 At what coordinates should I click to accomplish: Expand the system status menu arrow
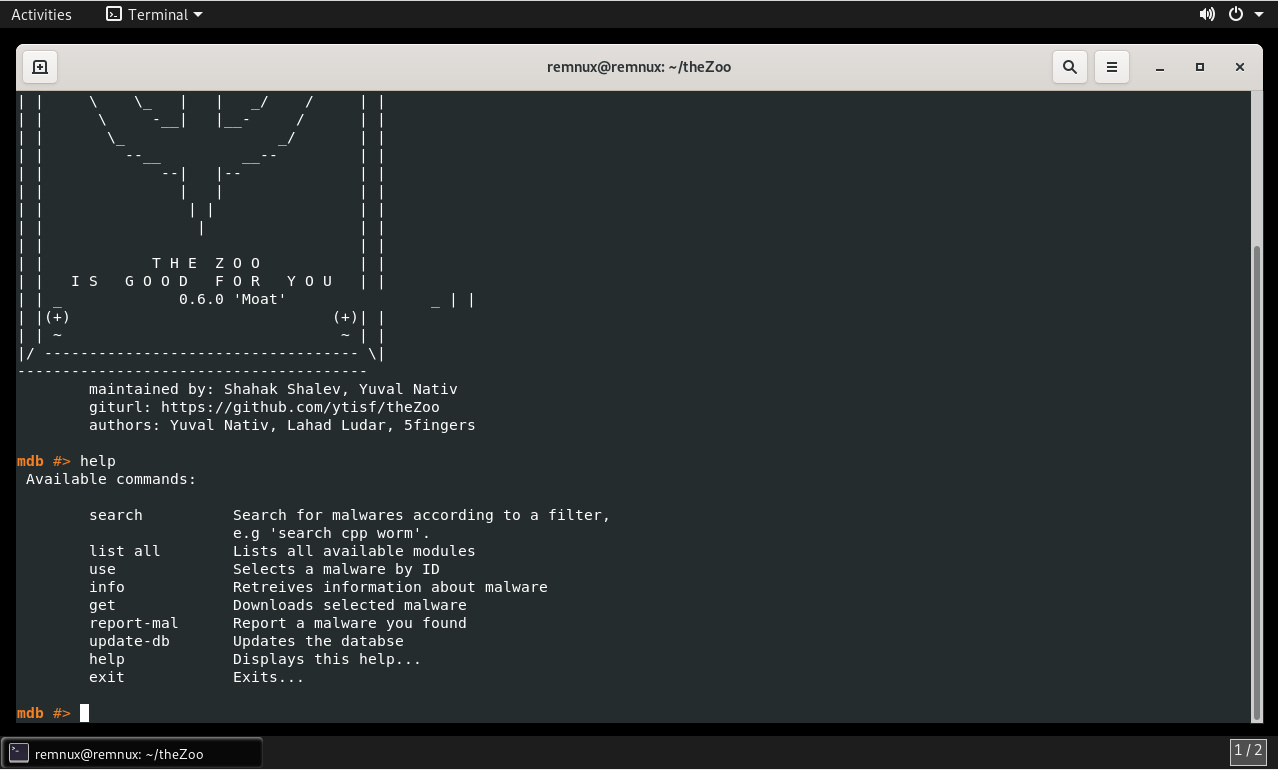(1258, 15)
